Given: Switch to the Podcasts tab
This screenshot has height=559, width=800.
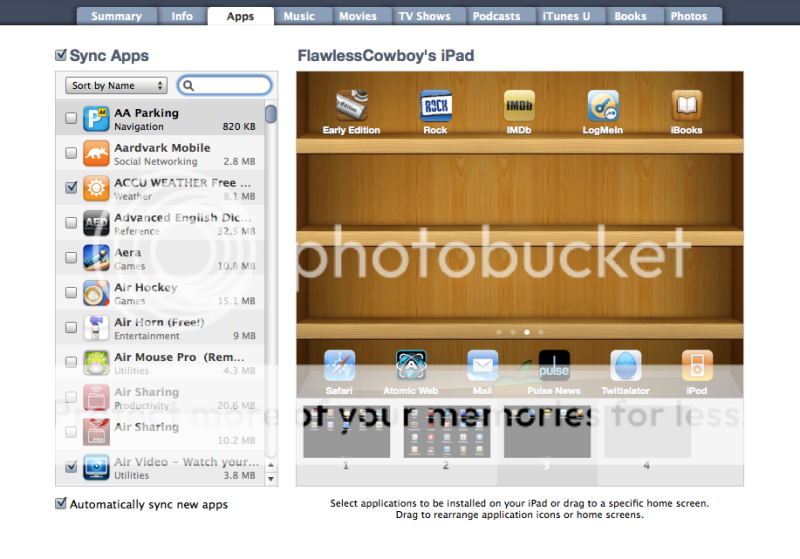Looking at the screenshot, I should click(496, 16).
